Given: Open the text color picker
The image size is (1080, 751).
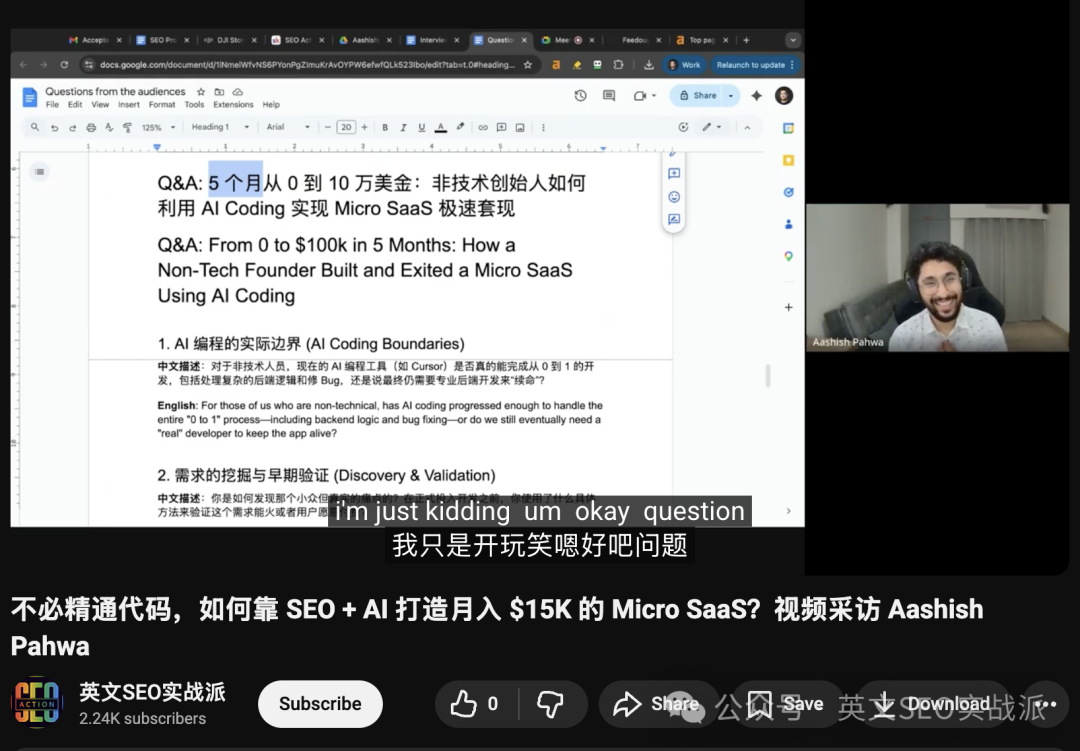Looking at the screenshot, I should click(441, 127).
